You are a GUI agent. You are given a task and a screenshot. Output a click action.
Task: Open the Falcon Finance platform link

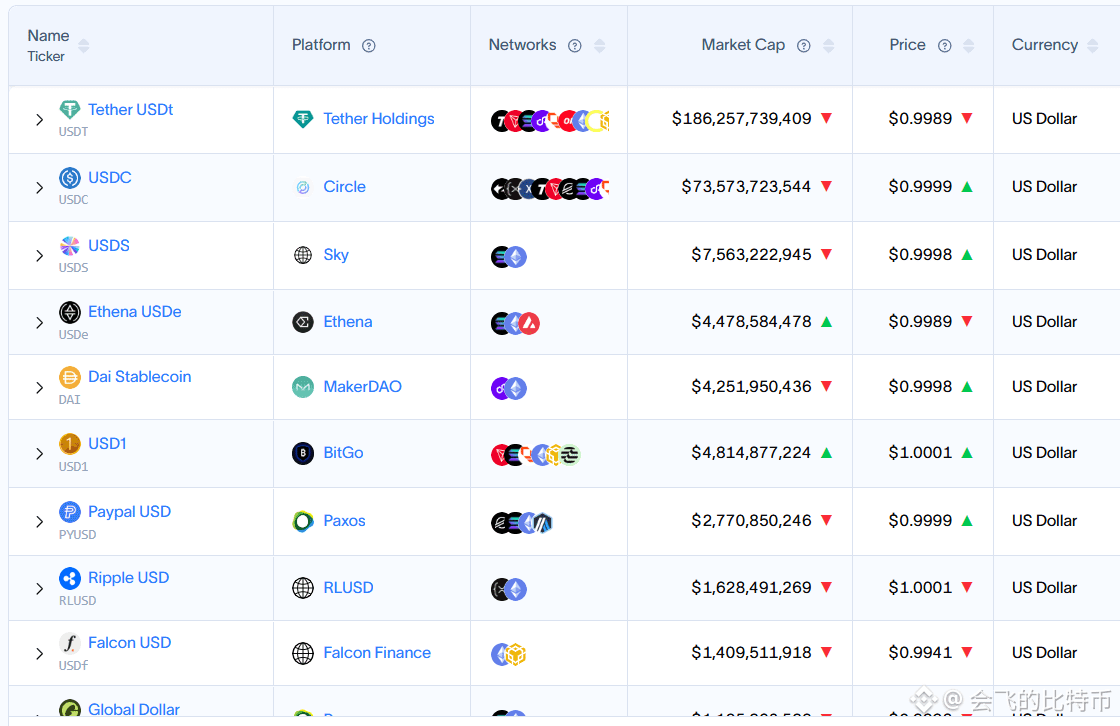[377, 652]
